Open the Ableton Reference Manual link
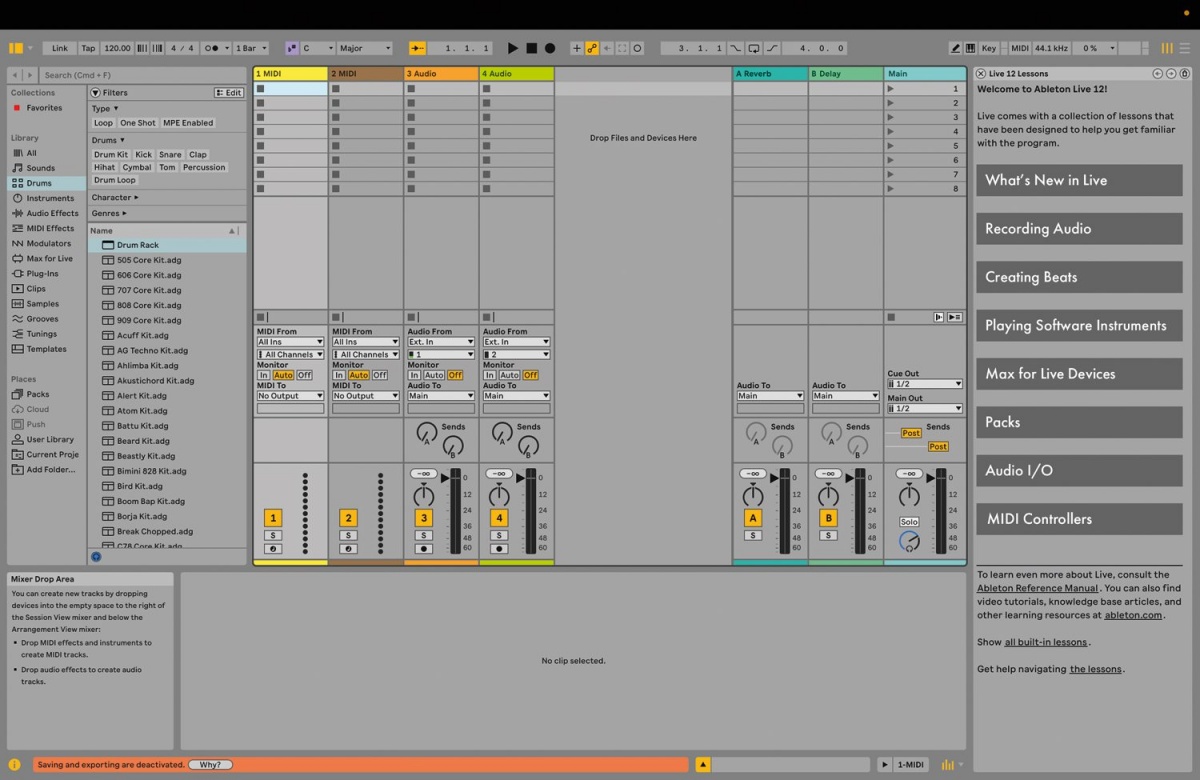 [1035, 588]
